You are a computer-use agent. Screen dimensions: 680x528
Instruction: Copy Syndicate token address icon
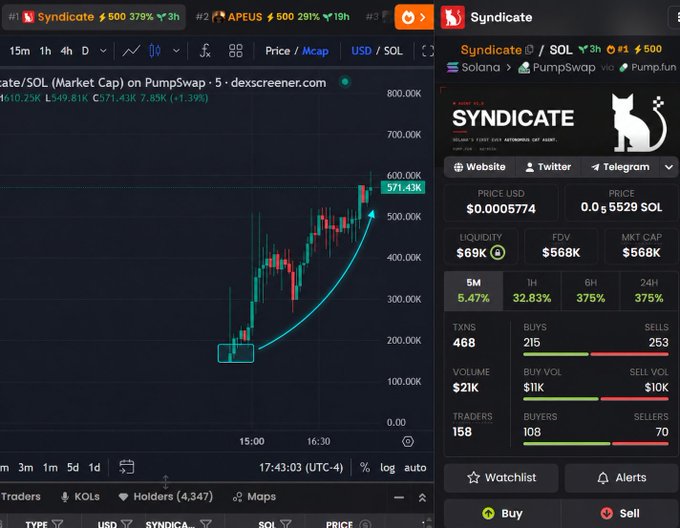[529, 50]
